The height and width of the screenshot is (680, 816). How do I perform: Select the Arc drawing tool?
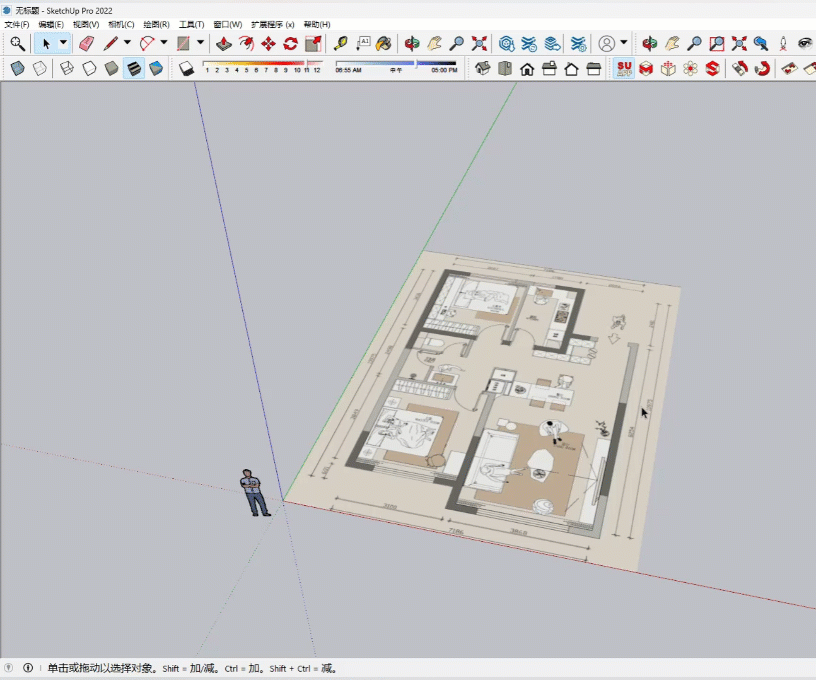pos(147,44)
